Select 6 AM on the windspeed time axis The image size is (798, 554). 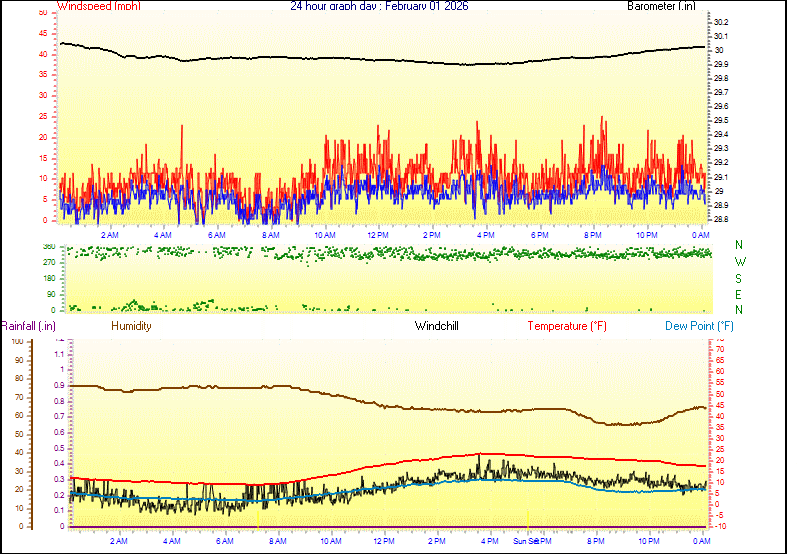216,234
